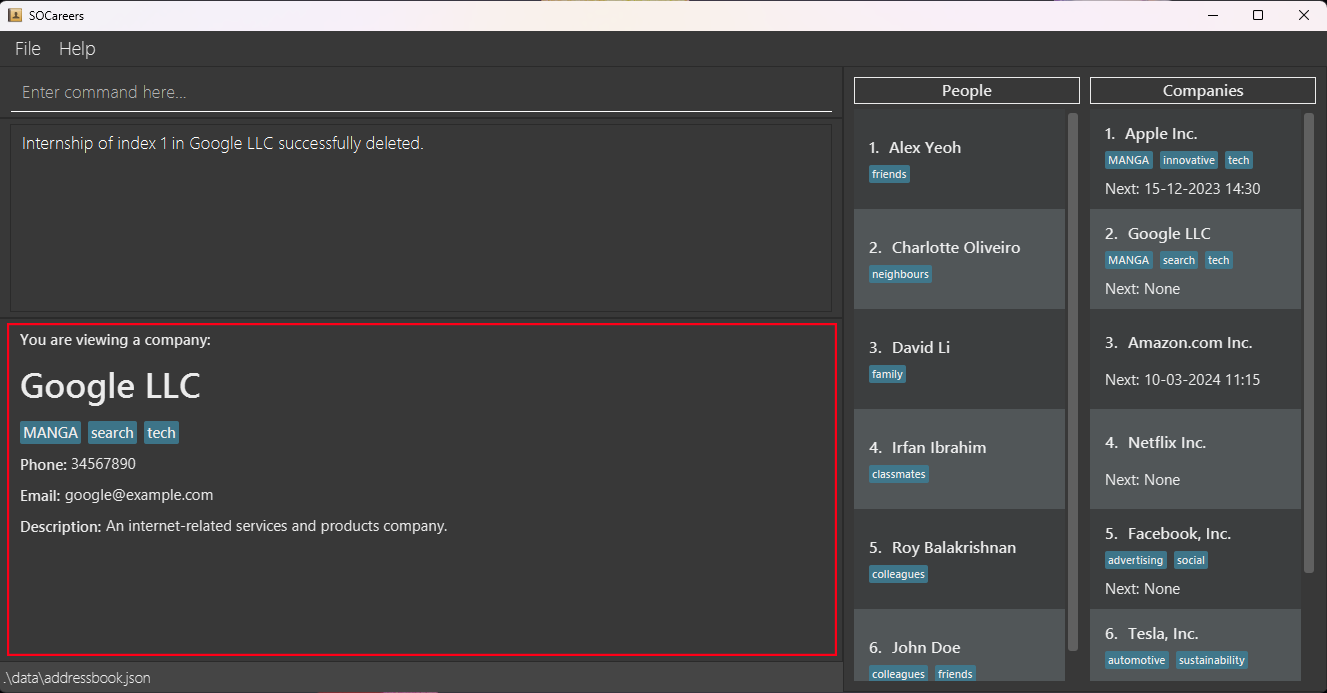Click the command input field
This screenshot has height=693, width=1327.
click(420, 91)
